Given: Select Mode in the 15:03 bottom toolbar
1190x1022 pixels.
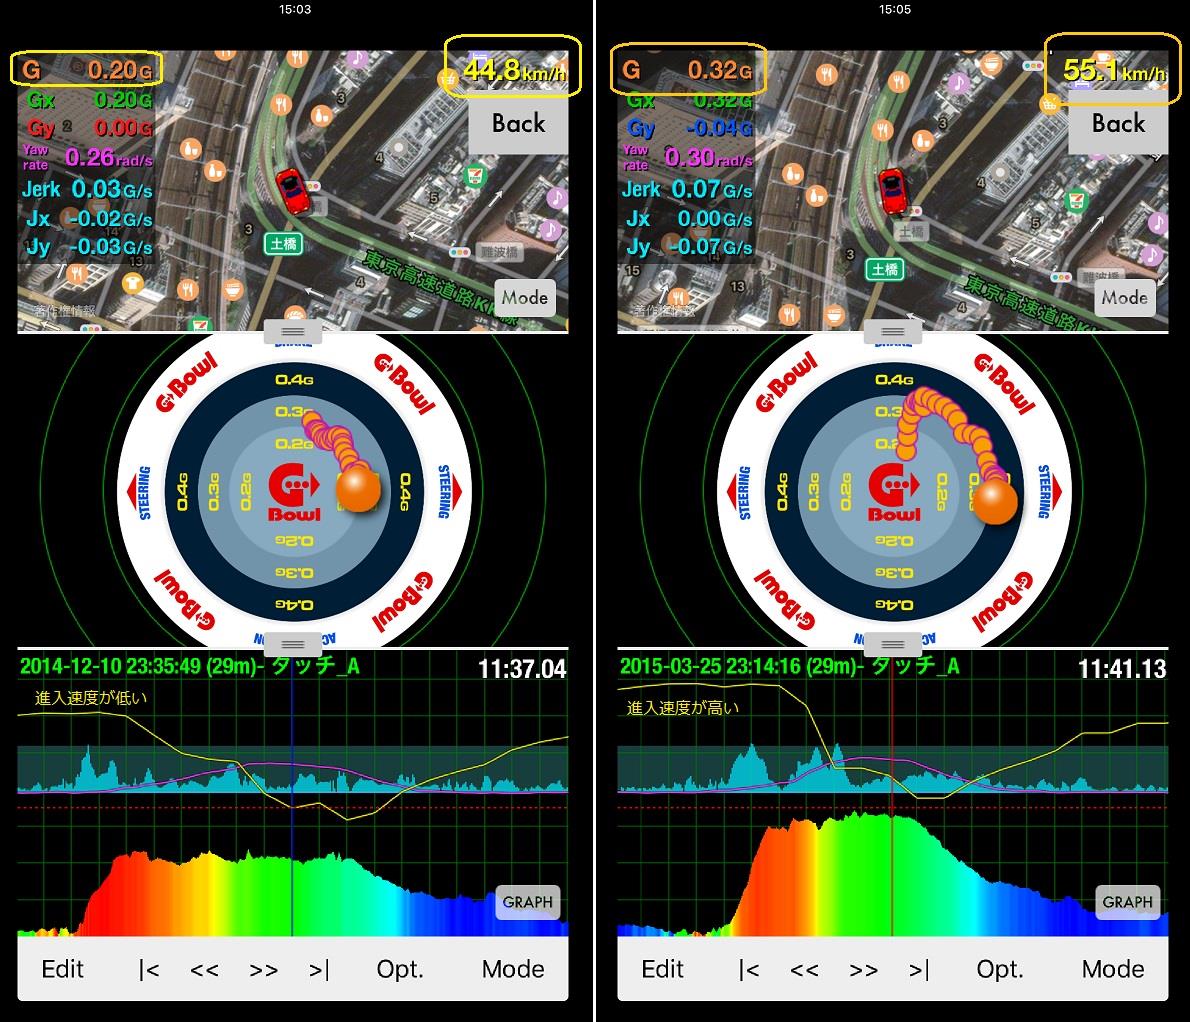Looking at the screenshot, I should click(513, 969).
